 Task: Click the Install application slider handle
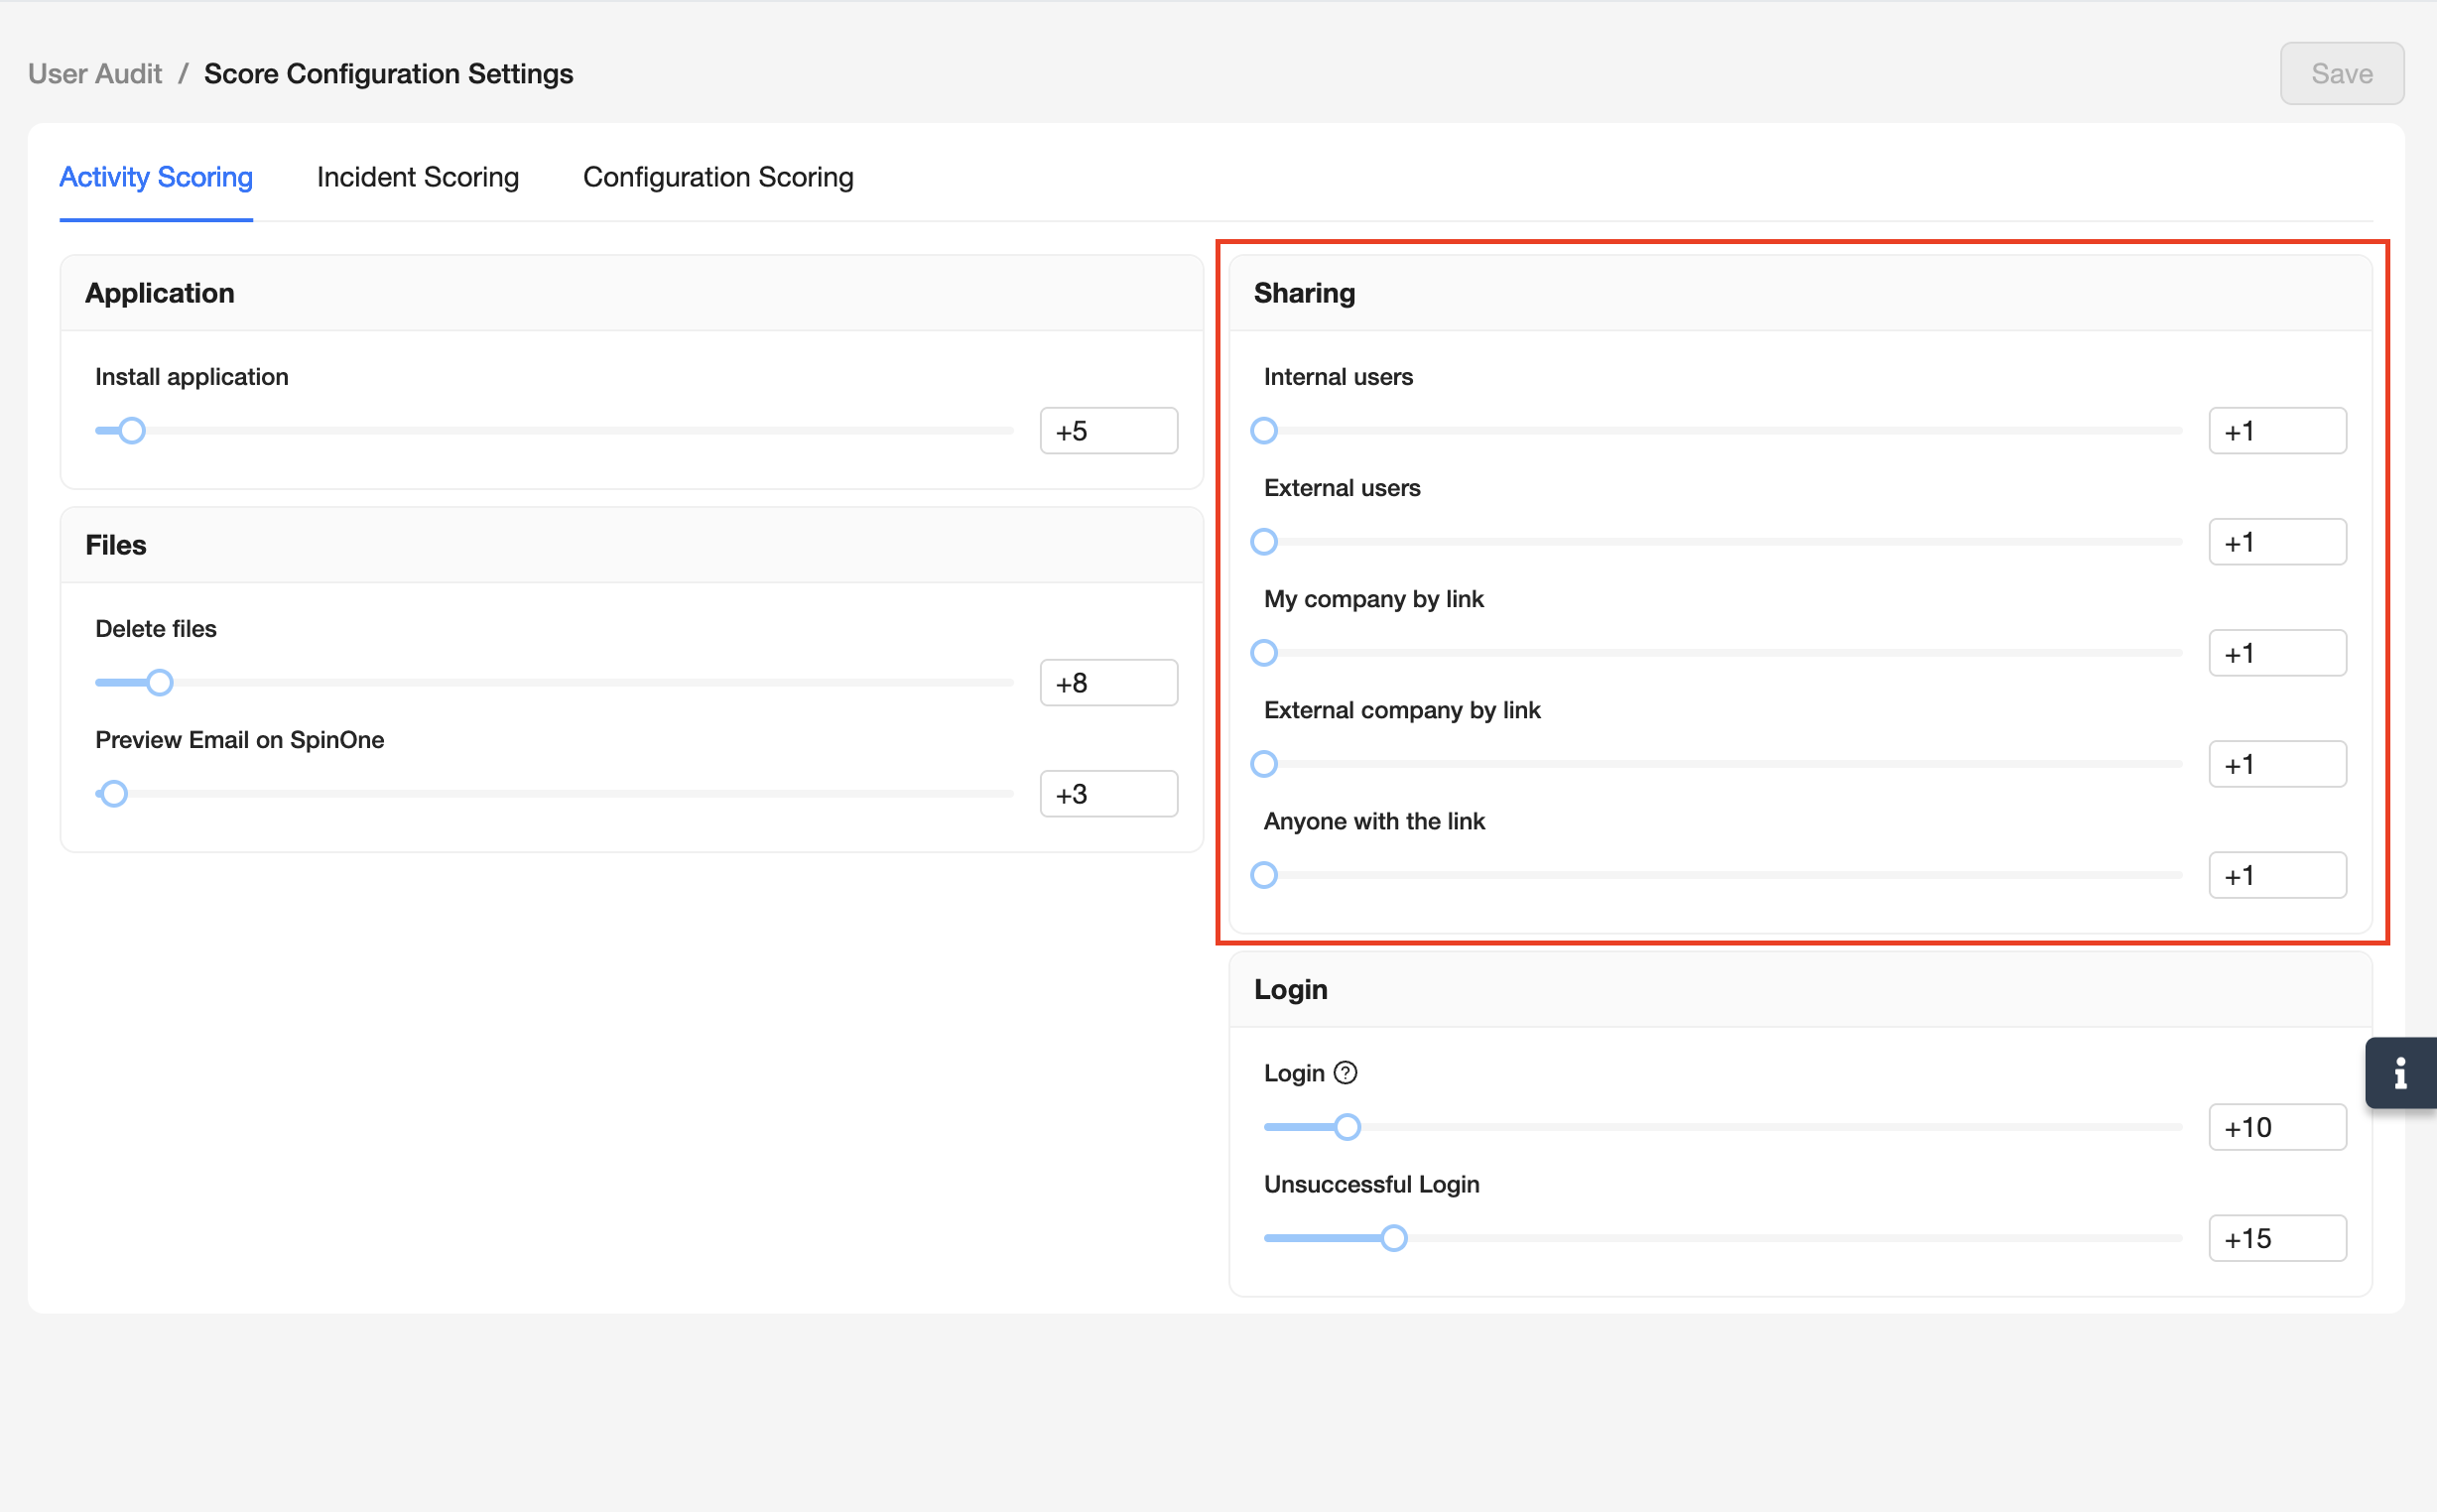[x=132, y=431]
